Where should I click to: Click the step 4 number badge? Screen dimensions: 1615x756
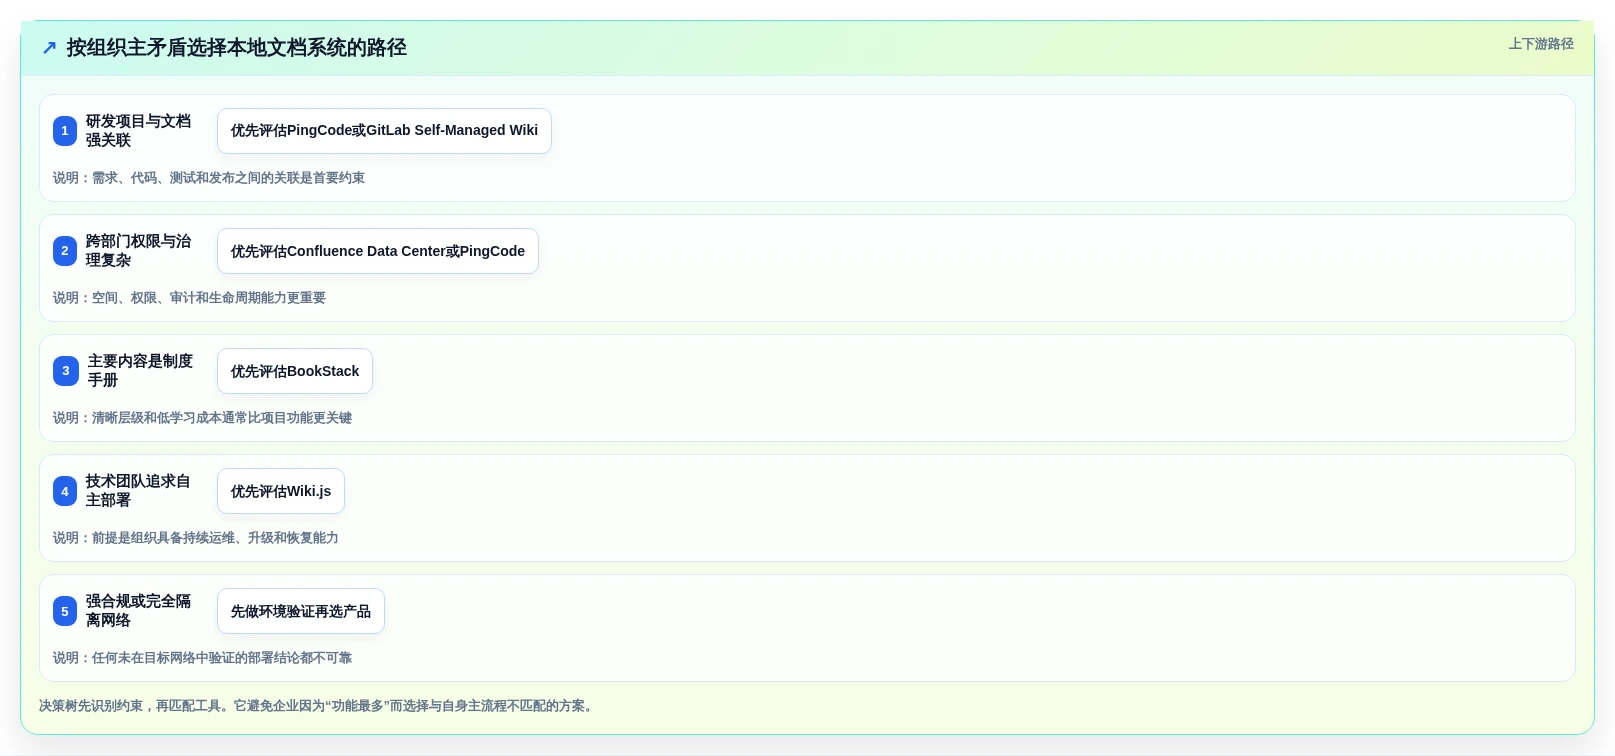pyautogui.click(x=65, y=491)
